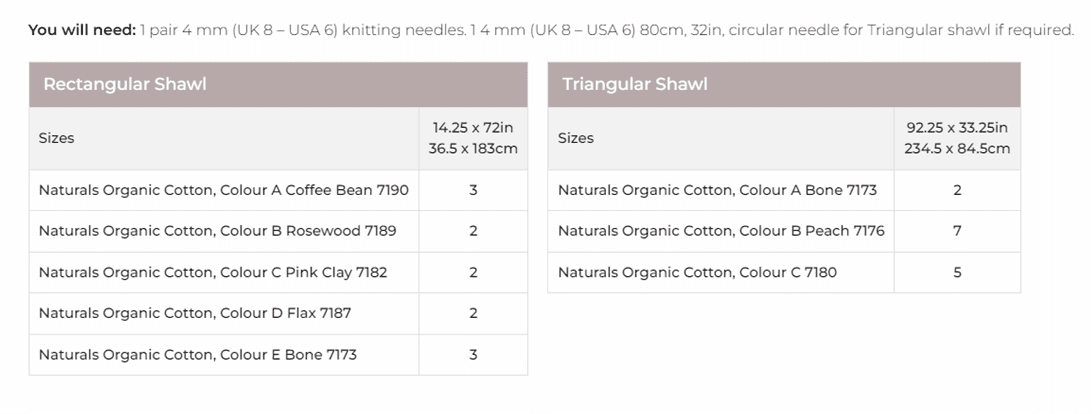Viewport: 1092px width, 414px height.
Task: Click the Colour B Peach 7176 row
Action: click(721, 231)
